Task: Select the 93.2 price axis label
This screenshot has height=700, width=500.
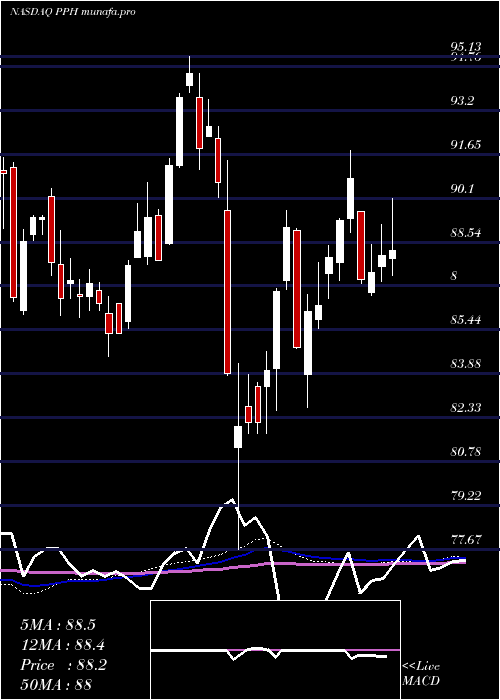Action: tap(462, 101)
